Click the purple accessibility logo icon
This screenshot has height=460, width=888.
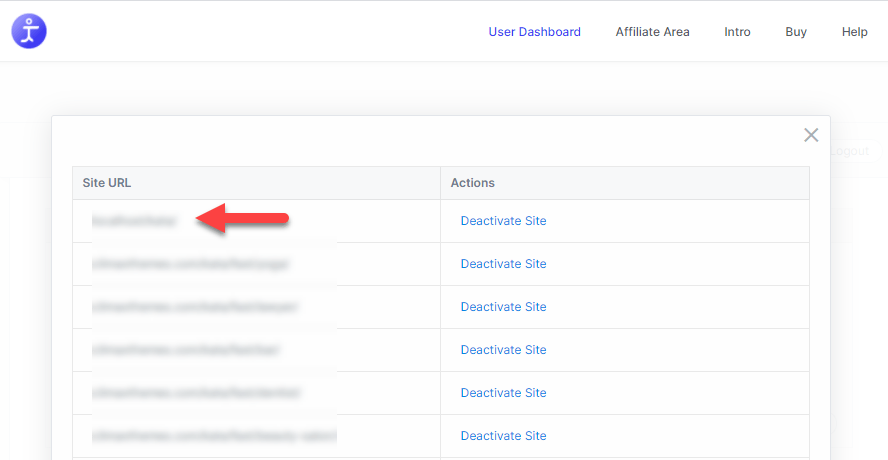29,31
